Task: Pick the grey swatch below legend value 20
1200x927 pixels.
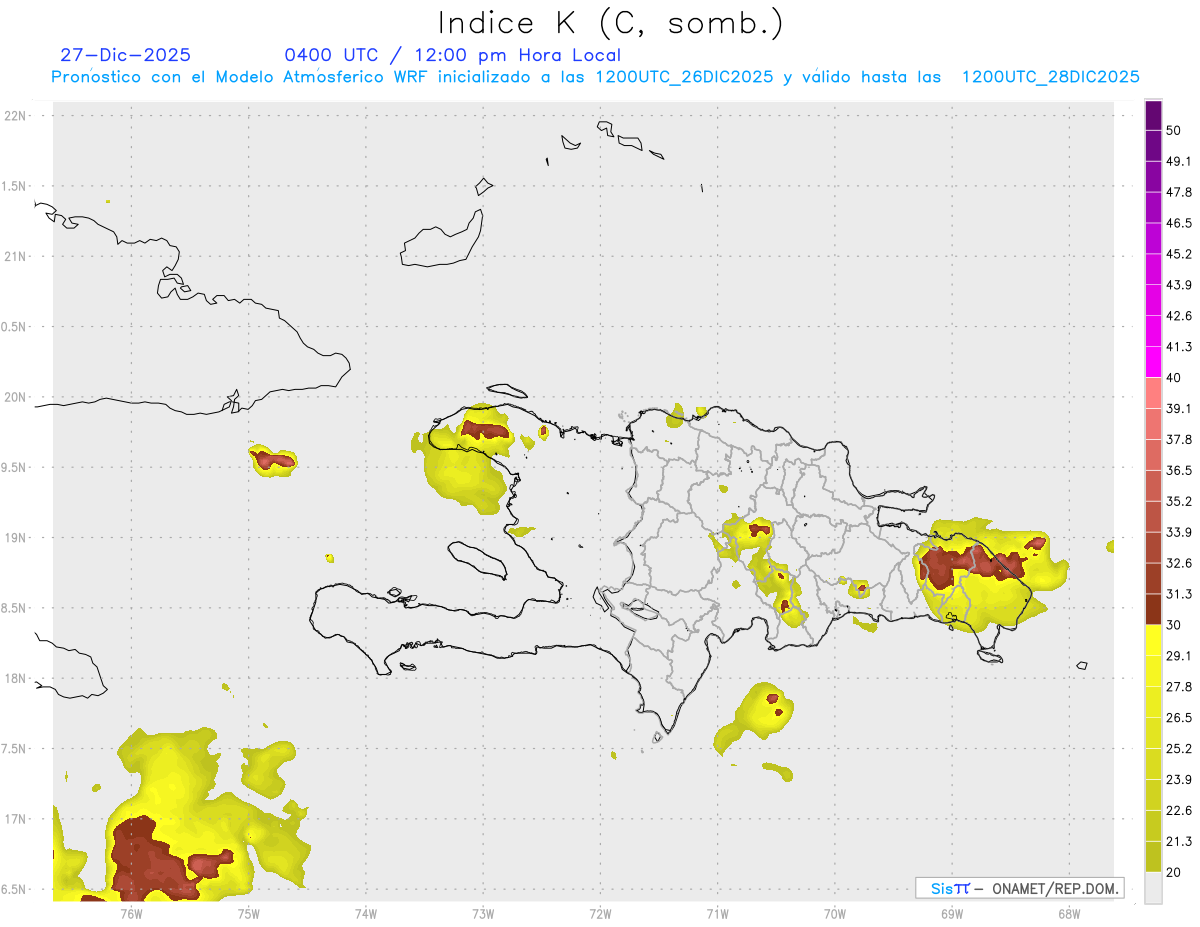Action: coord(1154,888)
